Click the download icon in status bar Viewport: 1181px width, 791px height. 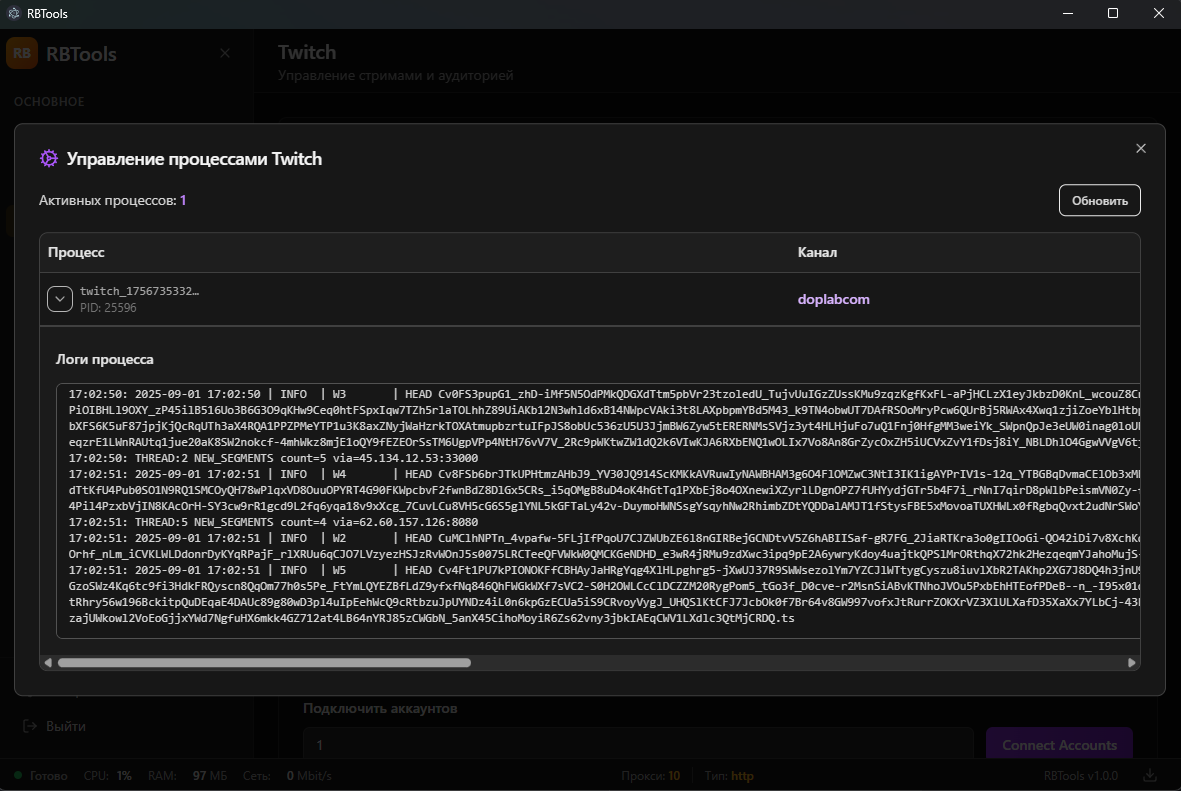coord(1150,776)
